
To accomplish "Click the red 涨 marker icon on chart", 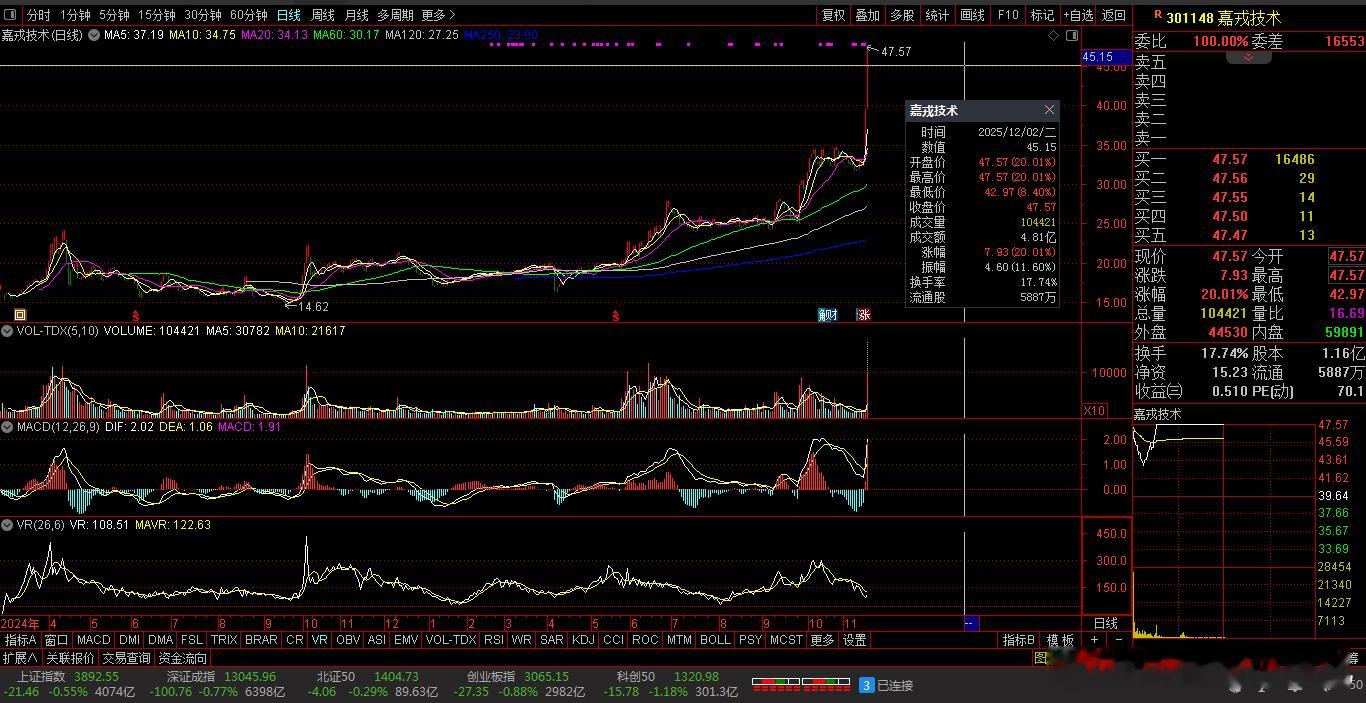I will click(x=863, y=315).
